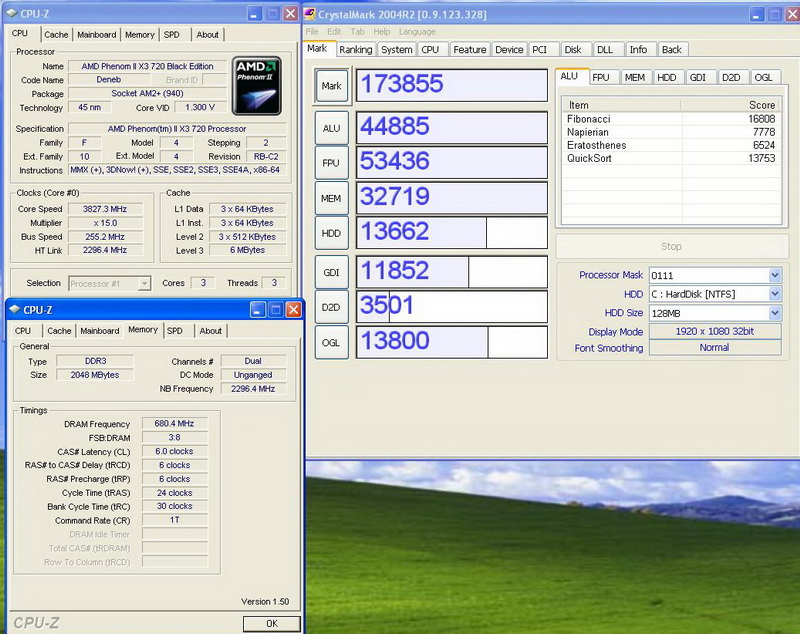Click the MEM benchmark button
The image size is (800, 634).
331,198
